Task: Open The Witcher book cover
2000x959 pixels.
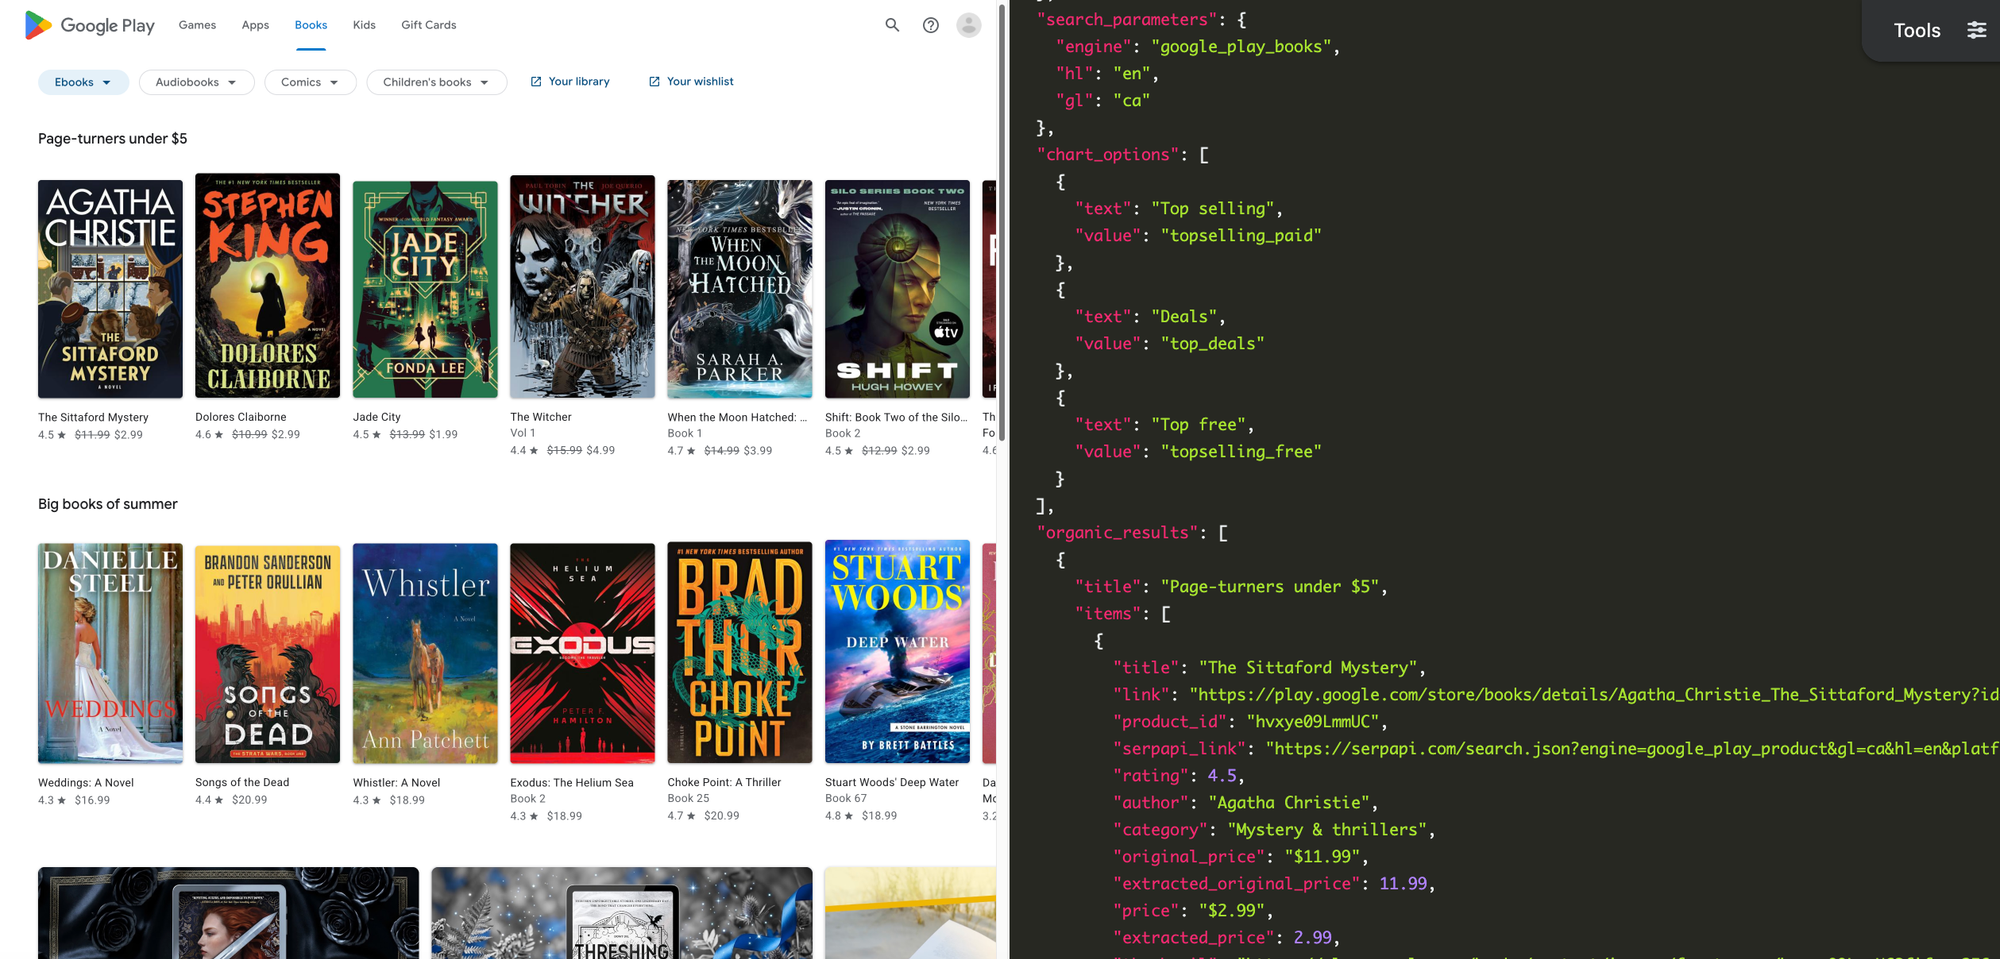Action: pos(582,287)
